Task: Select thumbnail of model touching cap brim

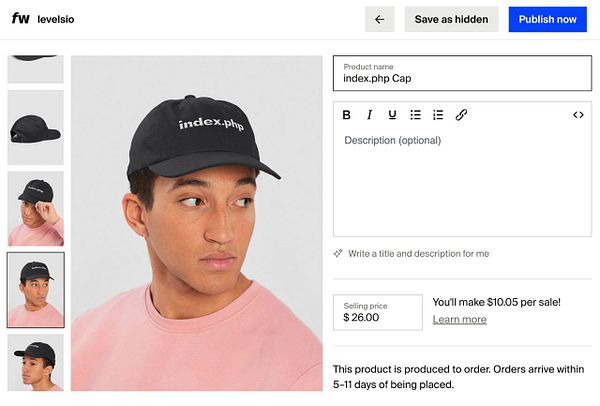Action: (x=35, y=208)
